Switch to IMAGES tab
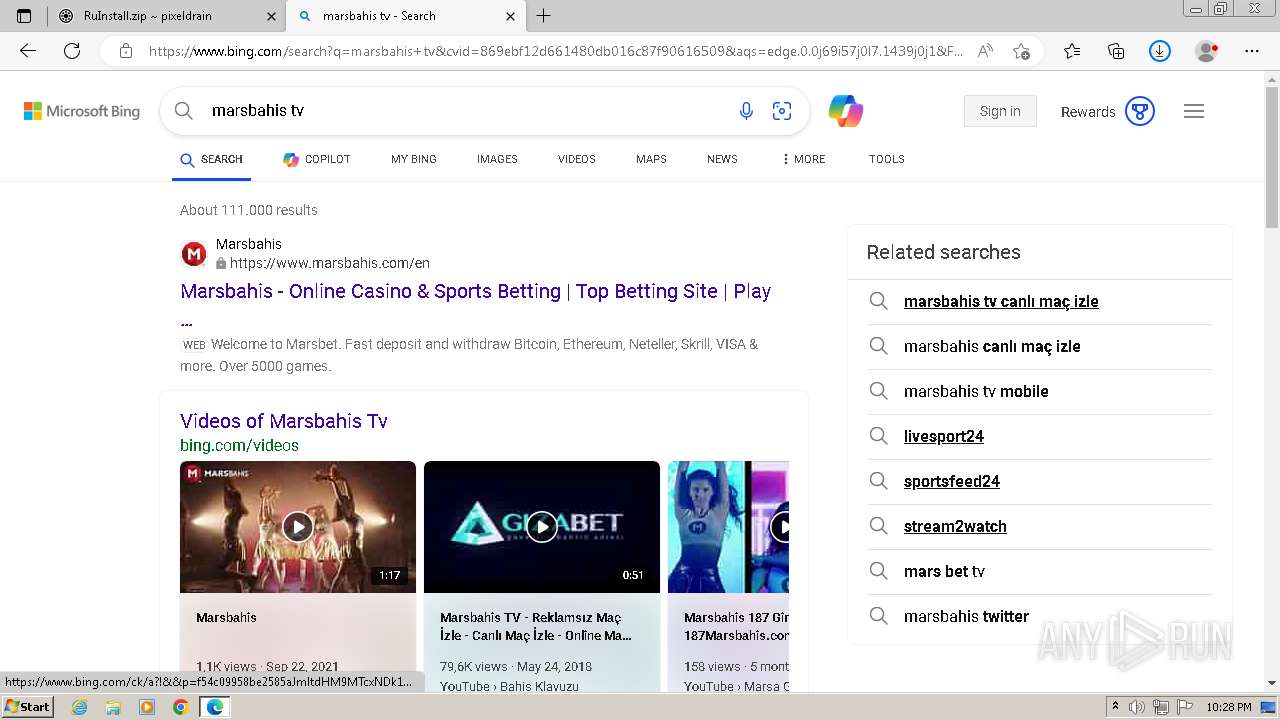The image size is (1280, 720). [x=497, y=159]
